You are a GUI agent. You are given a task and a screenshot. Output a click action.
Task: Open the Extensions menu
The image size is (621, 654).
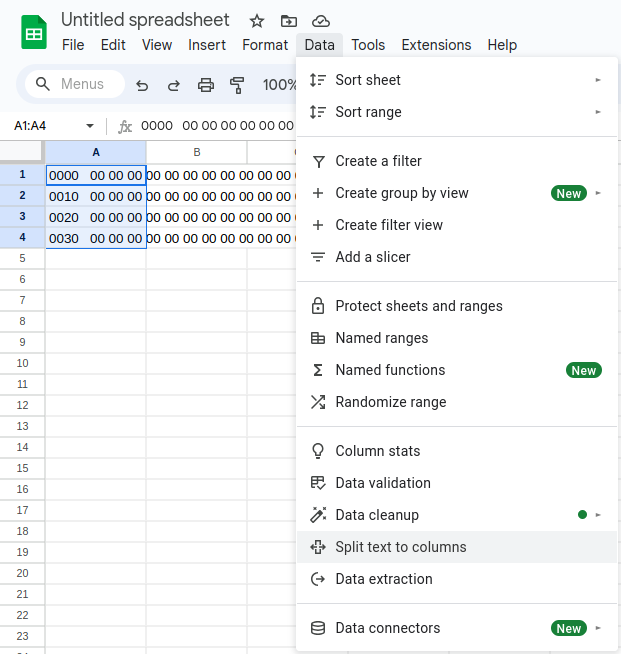tap(436, 45)
